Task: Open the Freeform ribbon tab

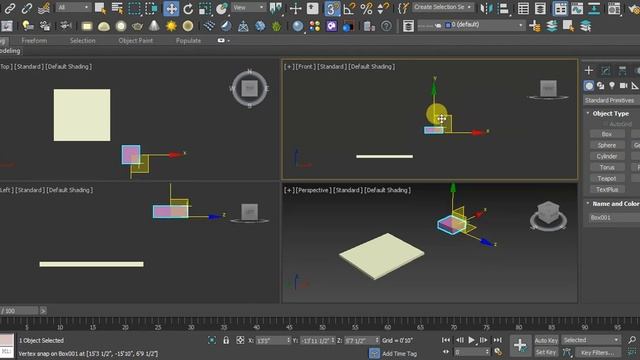Action: pyautogui.click(x=34, y=40)
